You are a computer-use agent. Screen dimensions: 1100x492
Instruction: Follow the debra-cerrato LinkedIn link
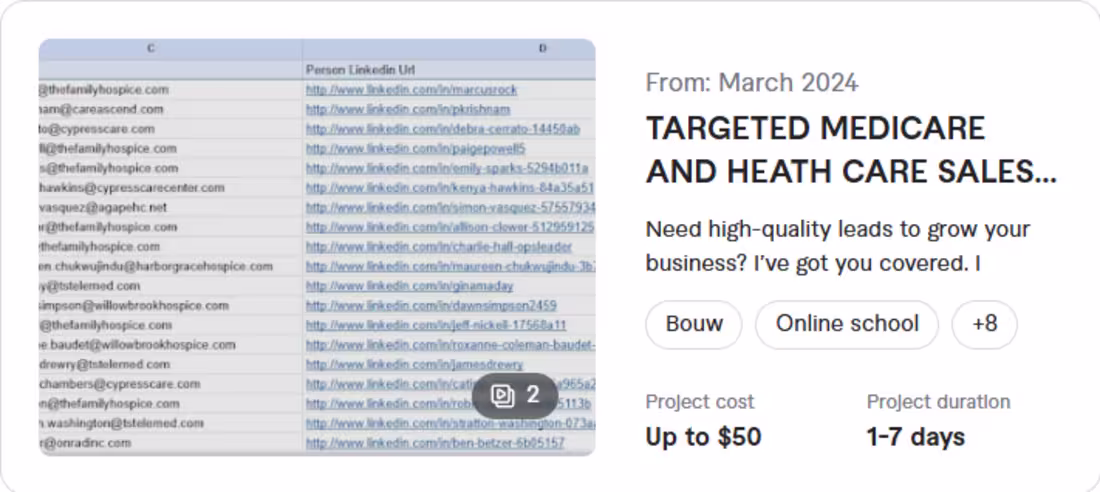point(443,129)
